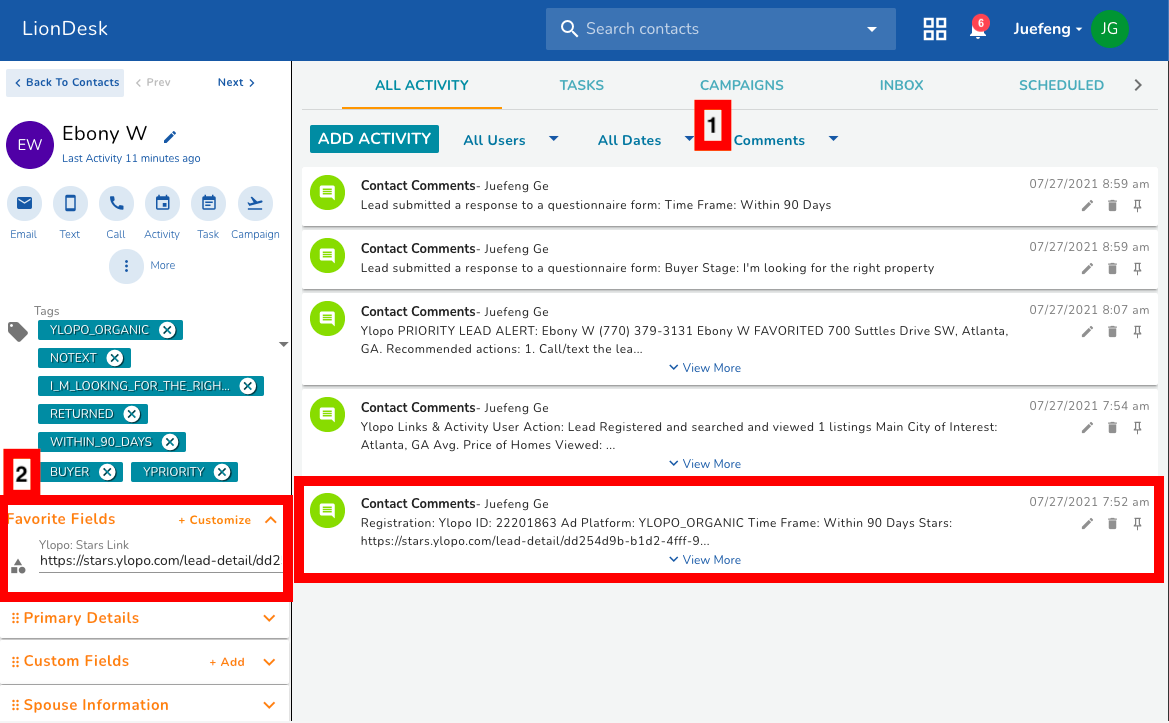
Task: Delete the 8:07 am priority lead comment
Action: coord(1112,332)
